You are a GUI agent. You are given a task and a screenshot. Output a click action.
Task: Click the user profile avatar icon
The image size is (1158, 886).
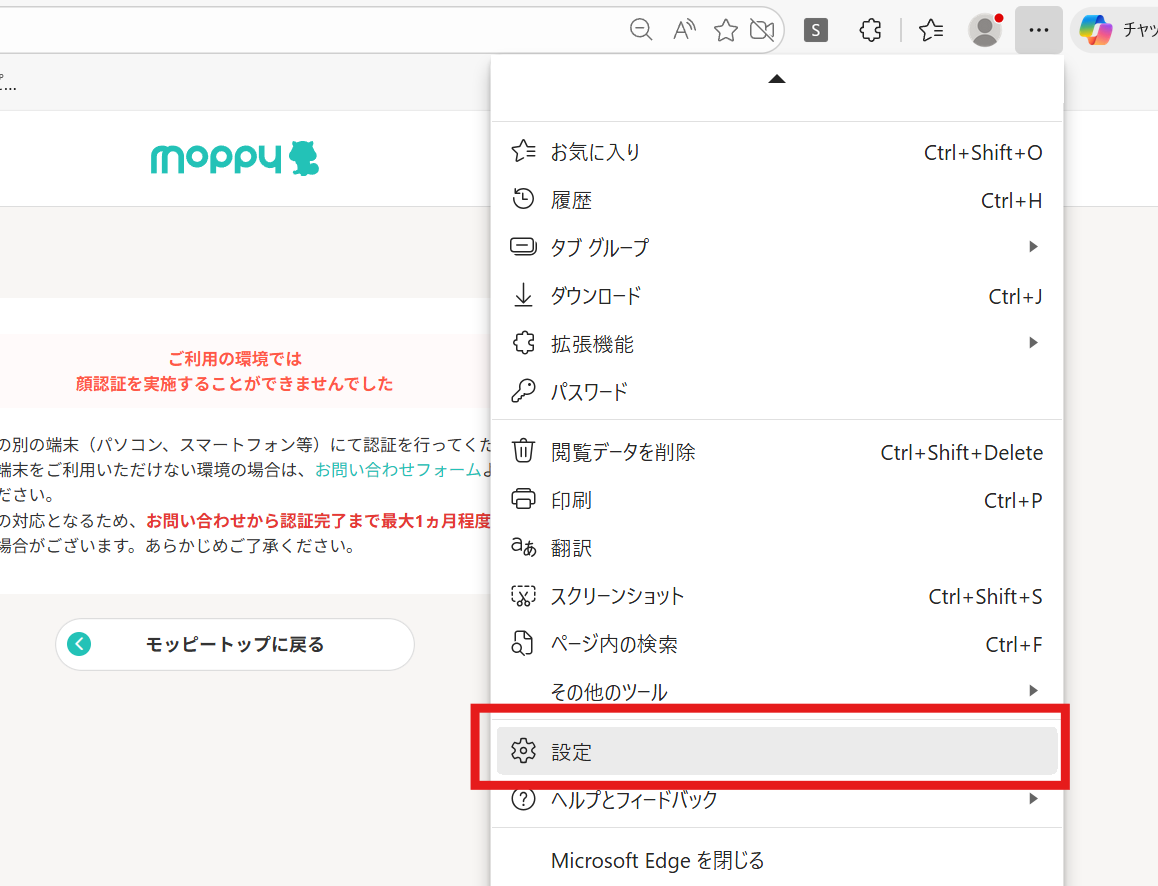985,30
